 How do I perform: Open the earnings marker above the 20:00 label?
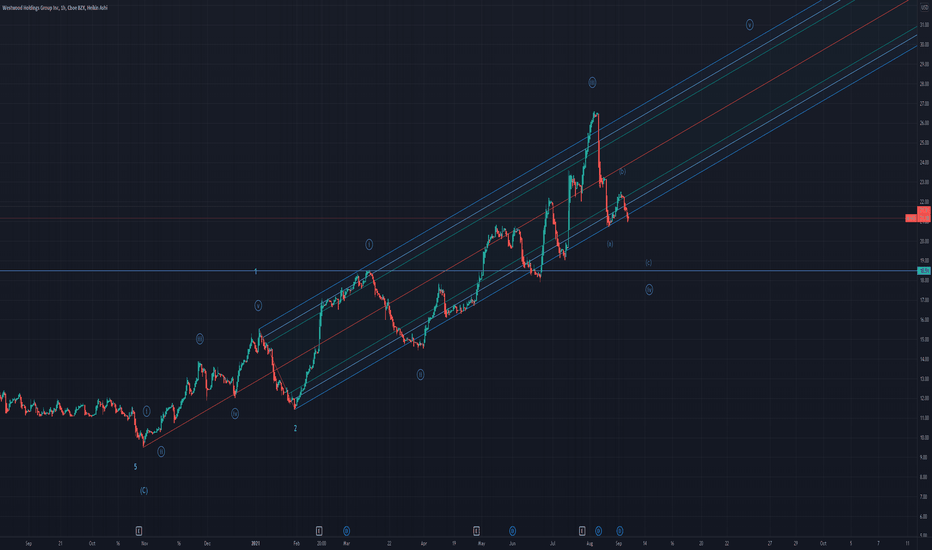coord(319,531)
